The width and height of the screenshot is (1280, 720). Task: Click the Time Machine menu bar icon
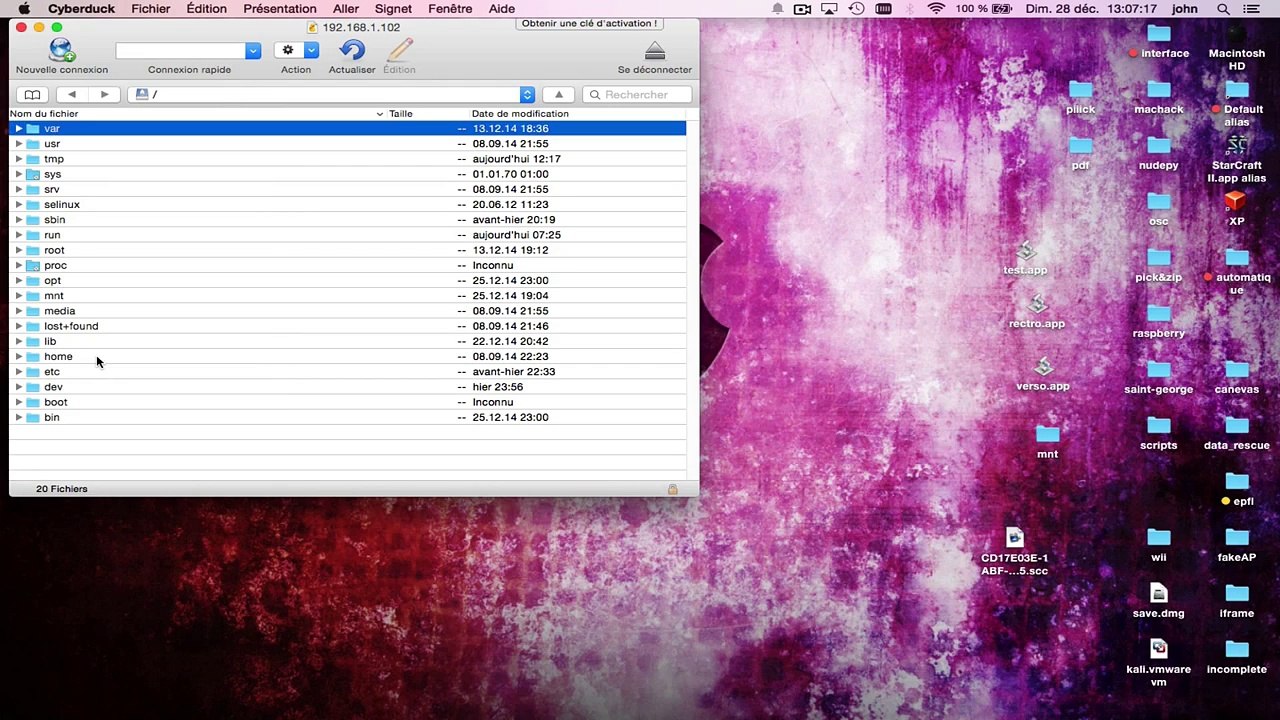pyautogui.click(x=856, y=9)
